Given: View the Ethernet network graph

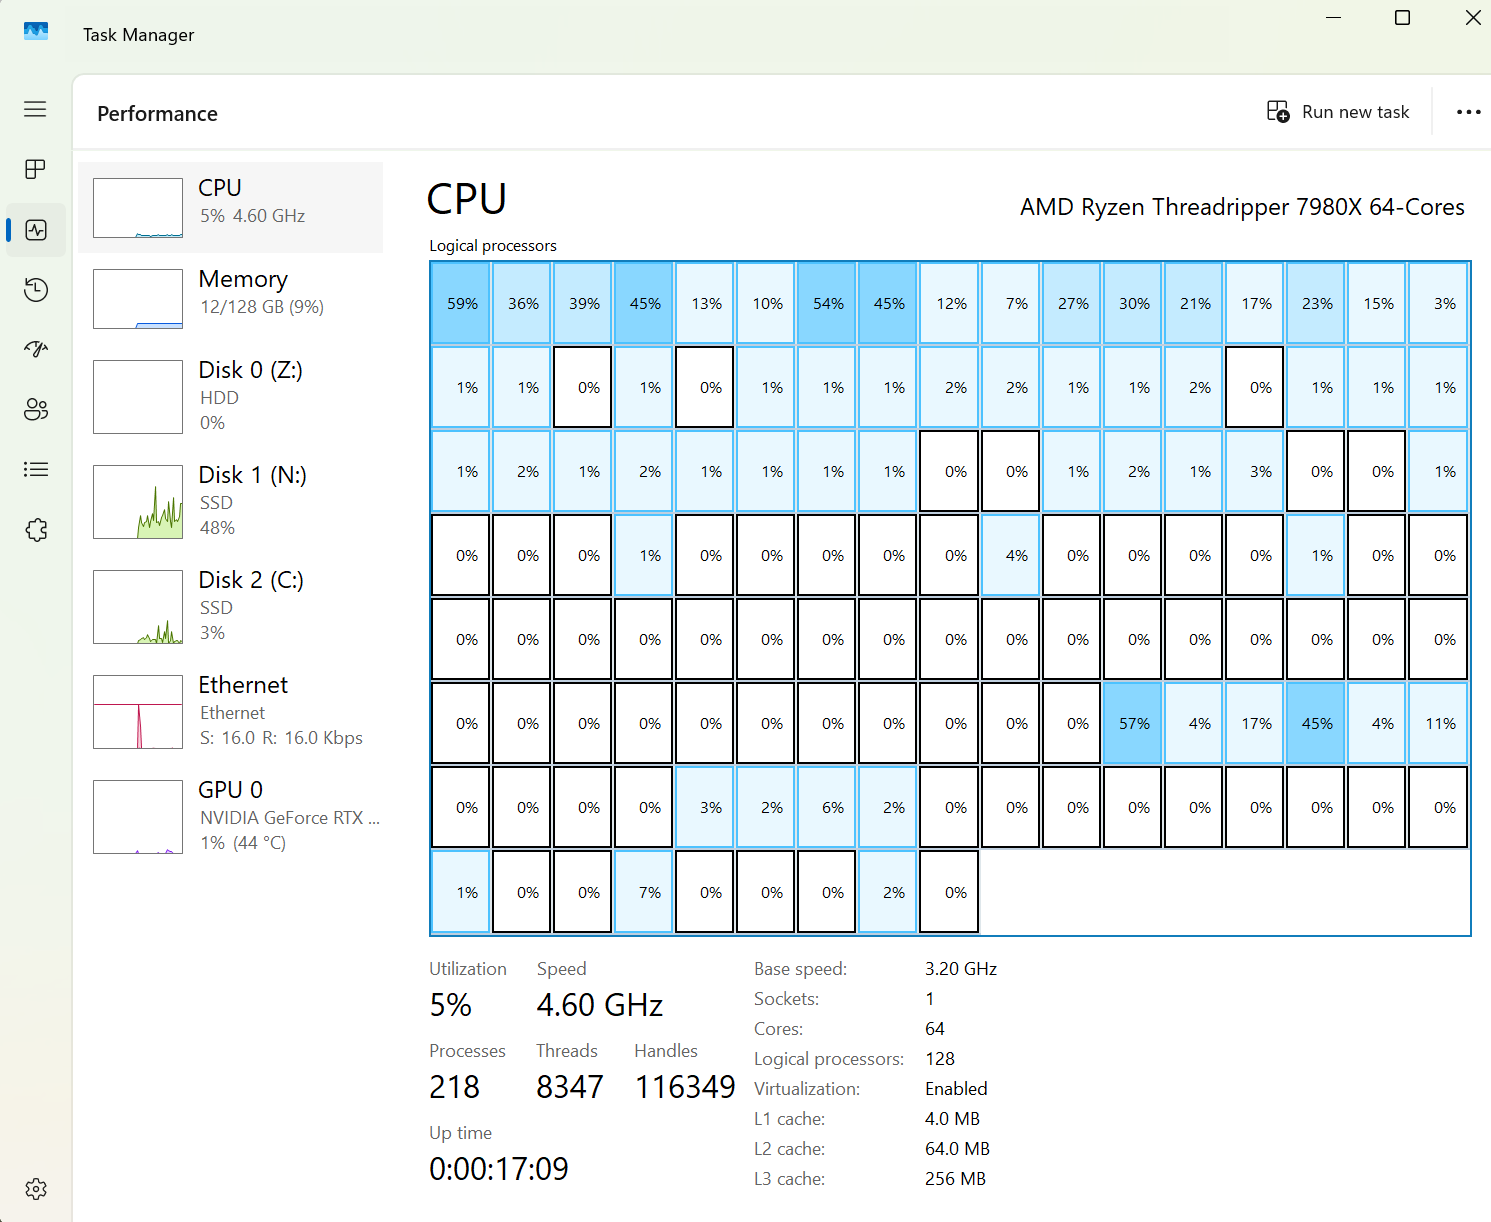Looking at the screenshot, I should tap(231, 711).
